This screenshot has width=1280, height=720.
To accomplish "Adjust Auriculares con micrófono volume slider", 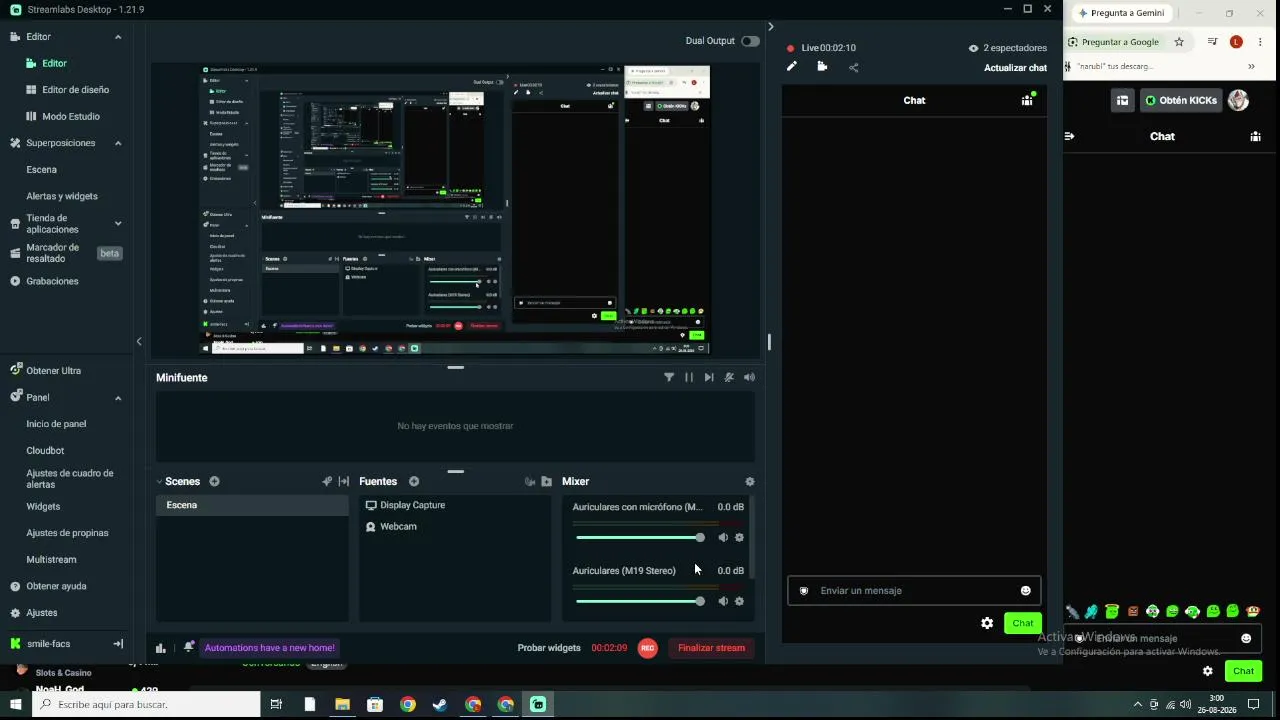I will [640, 537].
